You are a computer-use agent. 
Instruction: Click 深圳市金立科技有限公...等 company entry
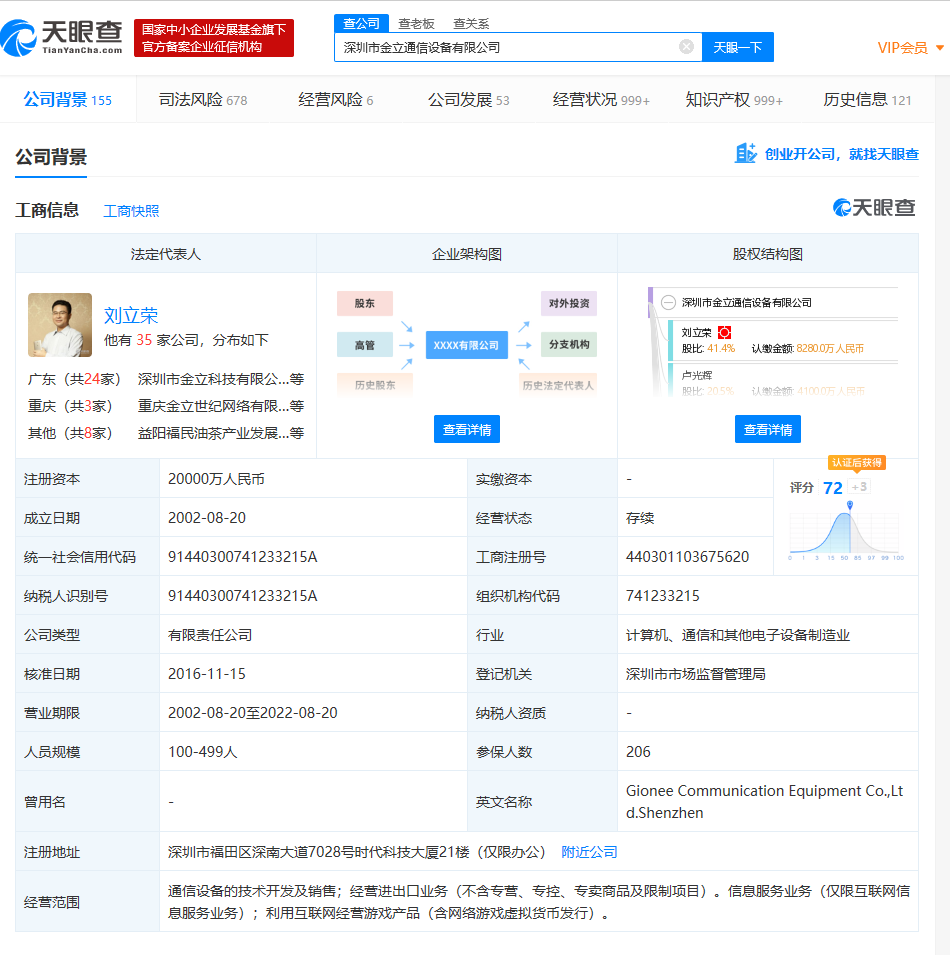coord(220,379)
